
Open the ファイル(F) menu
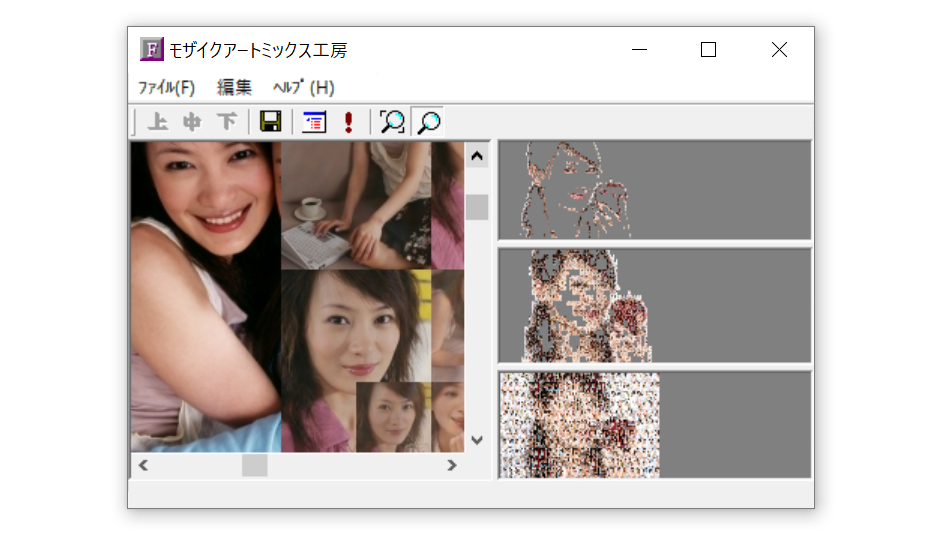(167, 88)
